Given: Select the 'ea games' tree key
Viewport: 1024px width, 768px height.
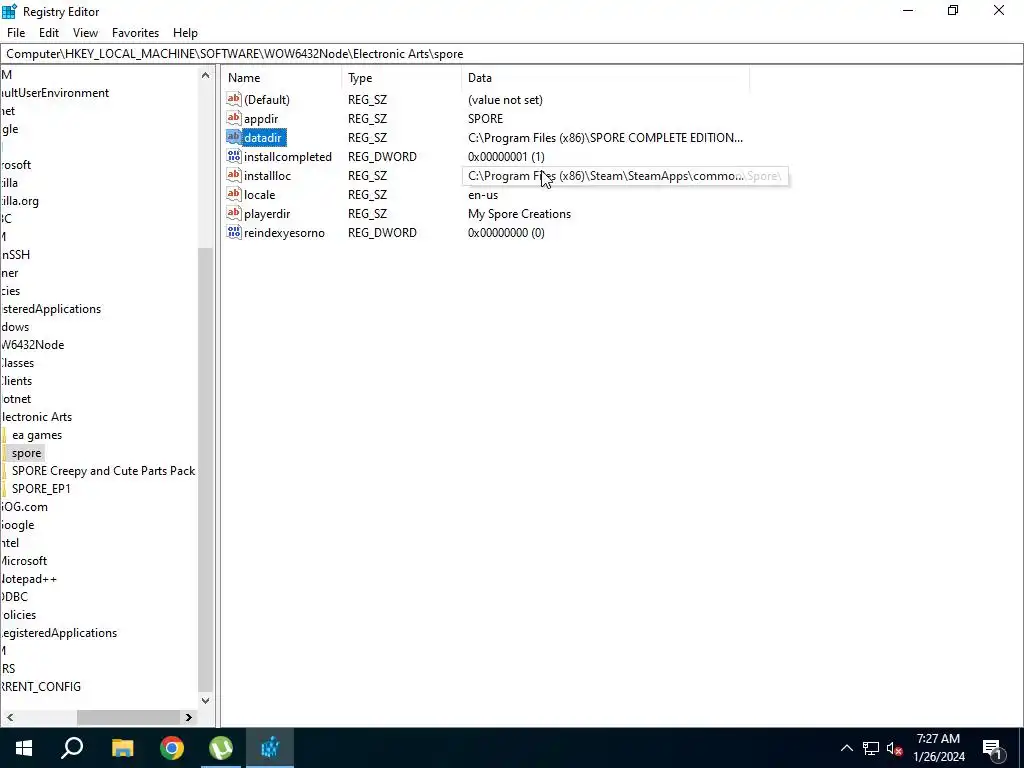Looking at the screenshot, I should click(x=37, y=435).
